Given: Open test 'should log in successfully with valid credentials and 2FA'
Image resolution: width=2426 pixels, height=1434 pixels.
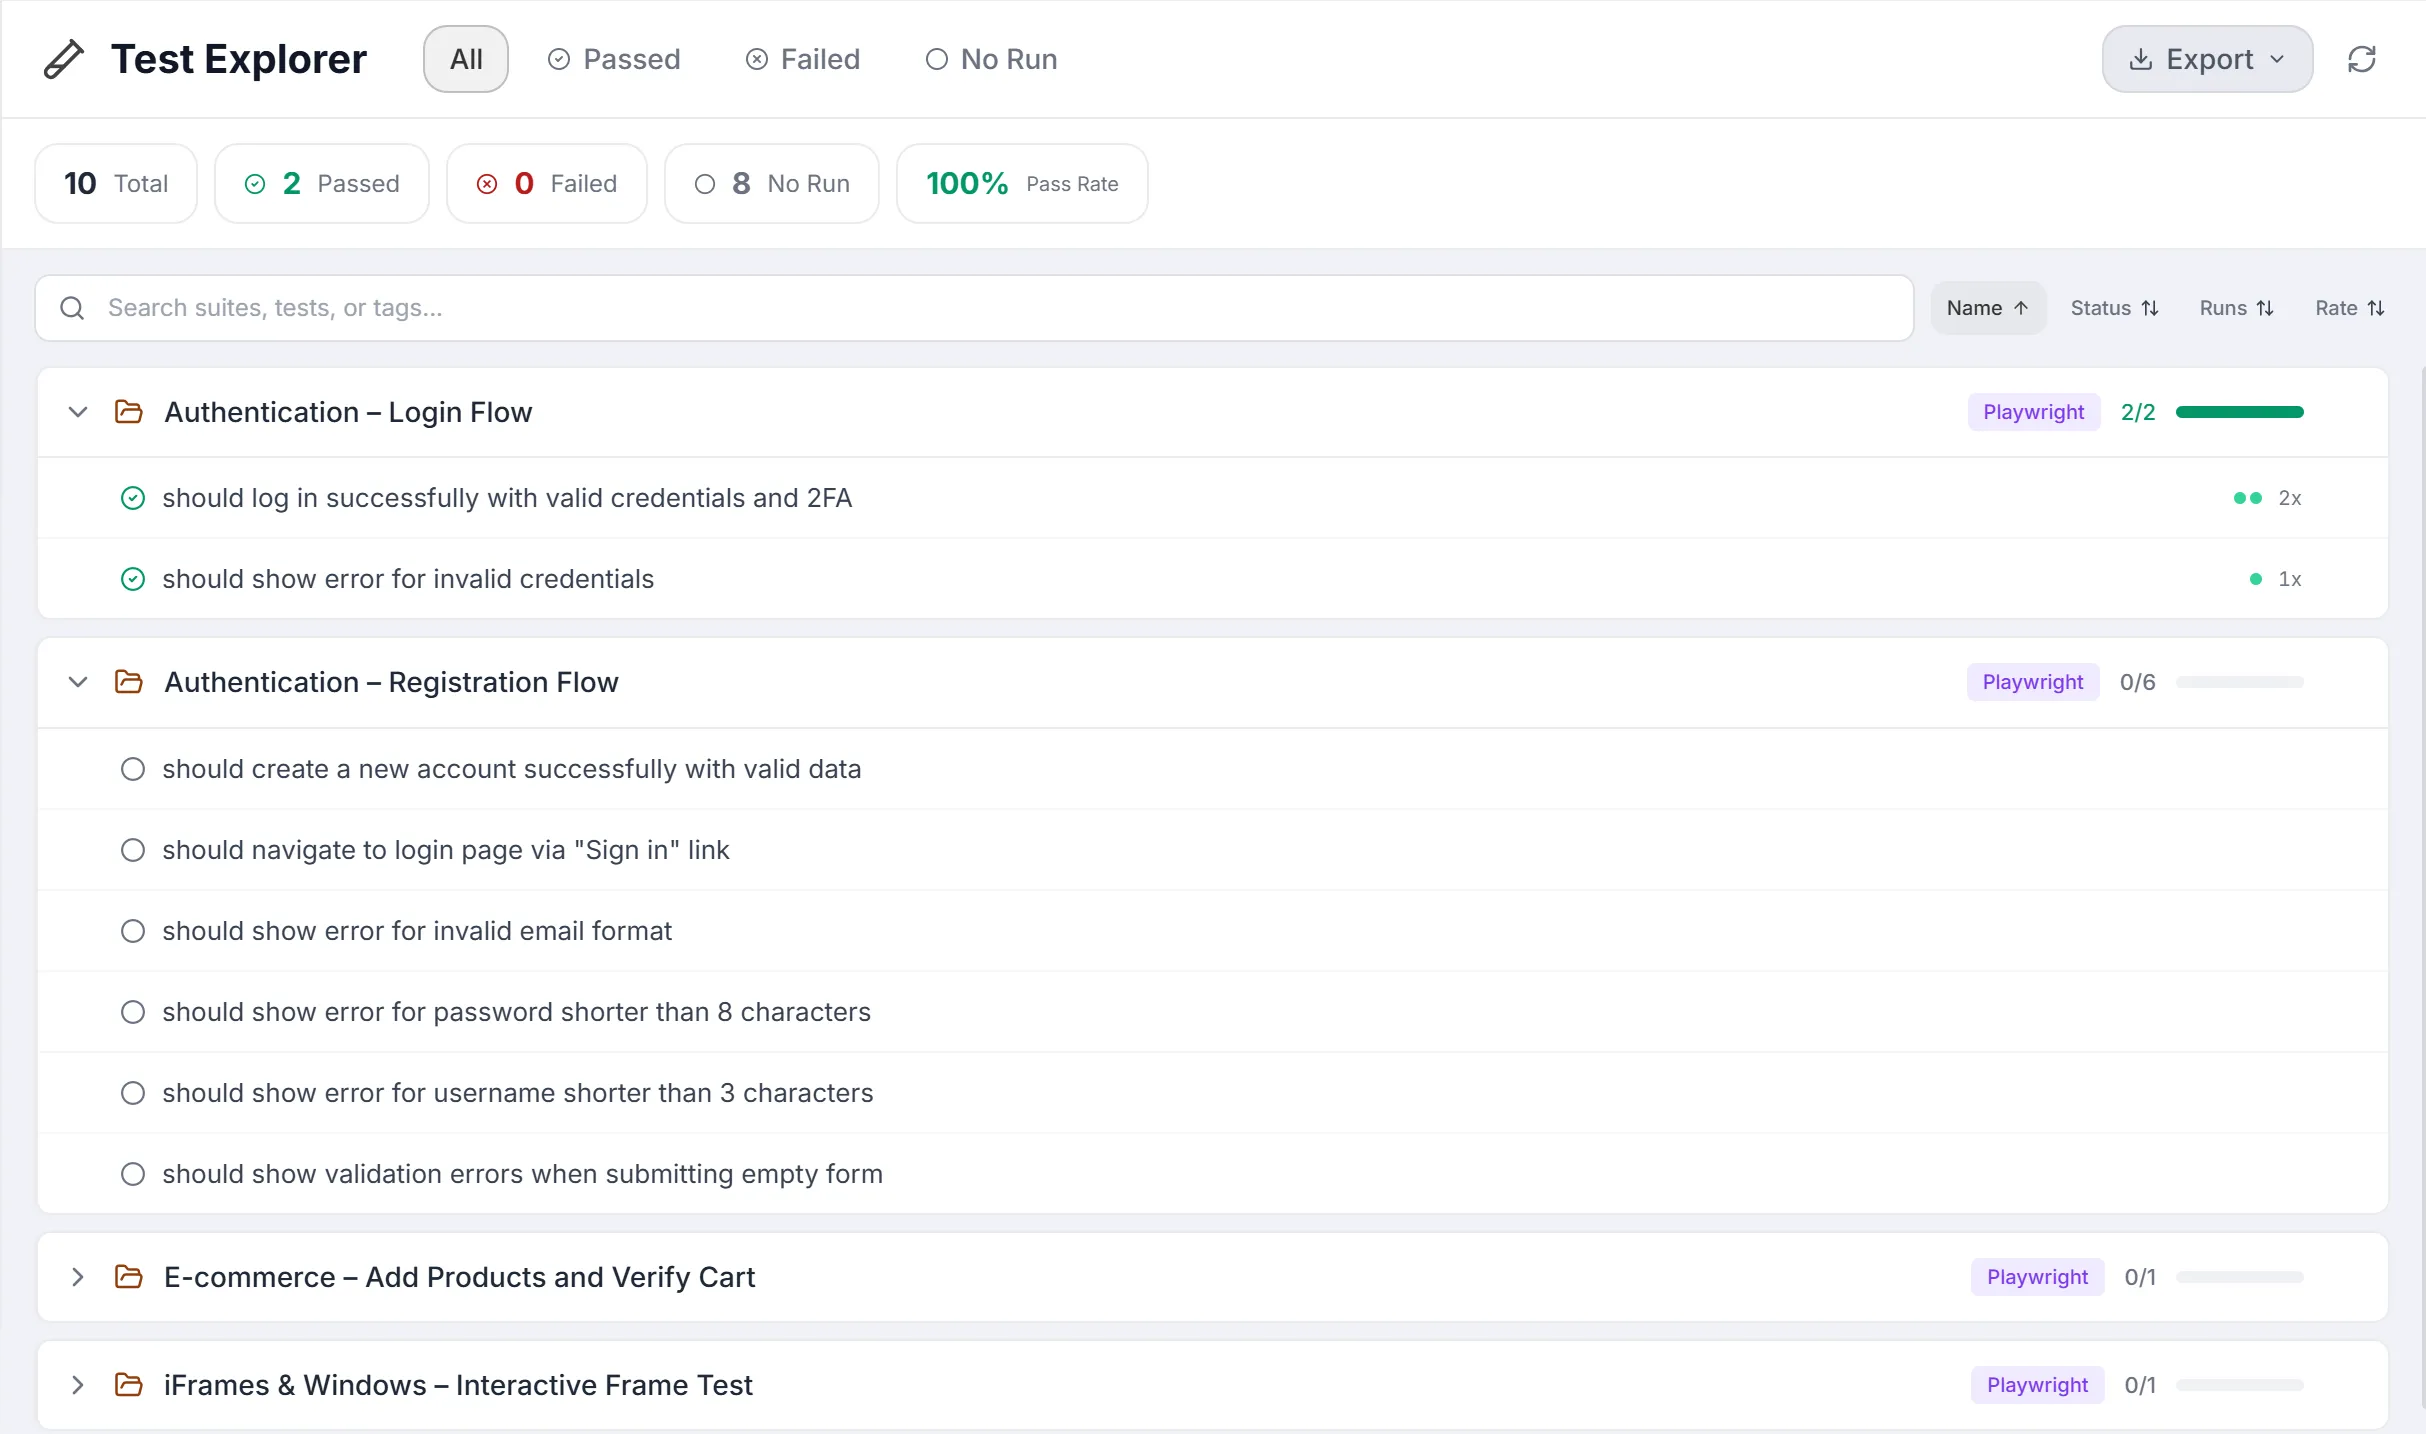Looking at the screenshot, I should coord(1212,498).
